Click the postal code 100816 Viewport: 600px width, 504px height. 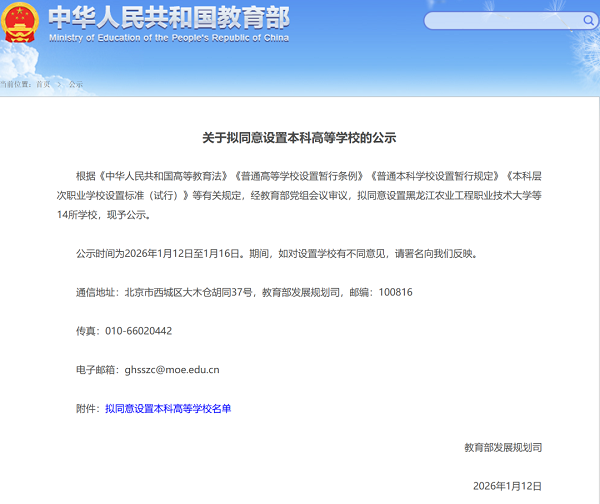[x=392, y=292]
